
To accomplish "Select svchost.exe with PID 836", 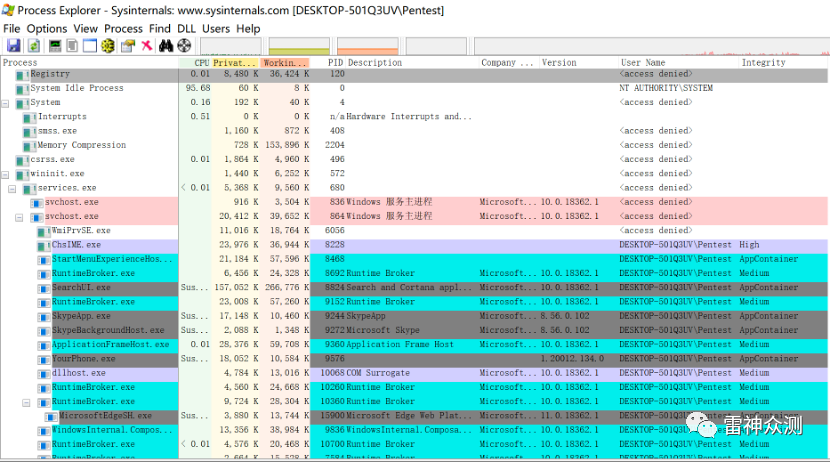I will pos(414,202).
